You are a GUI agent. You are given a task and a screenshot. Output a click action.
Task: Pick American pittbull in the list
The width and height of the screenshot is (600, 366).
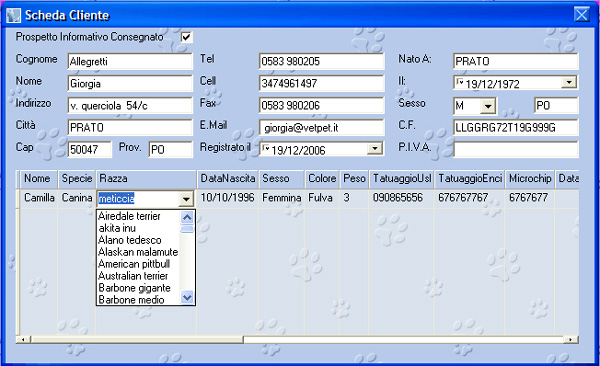(x=138, y=264)
